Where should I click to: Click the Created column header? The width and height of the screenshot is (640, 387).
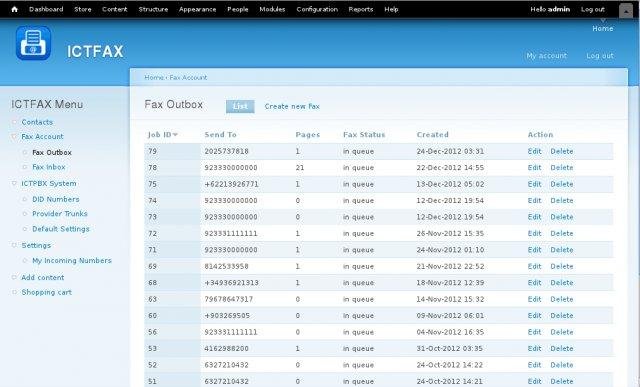433,135
